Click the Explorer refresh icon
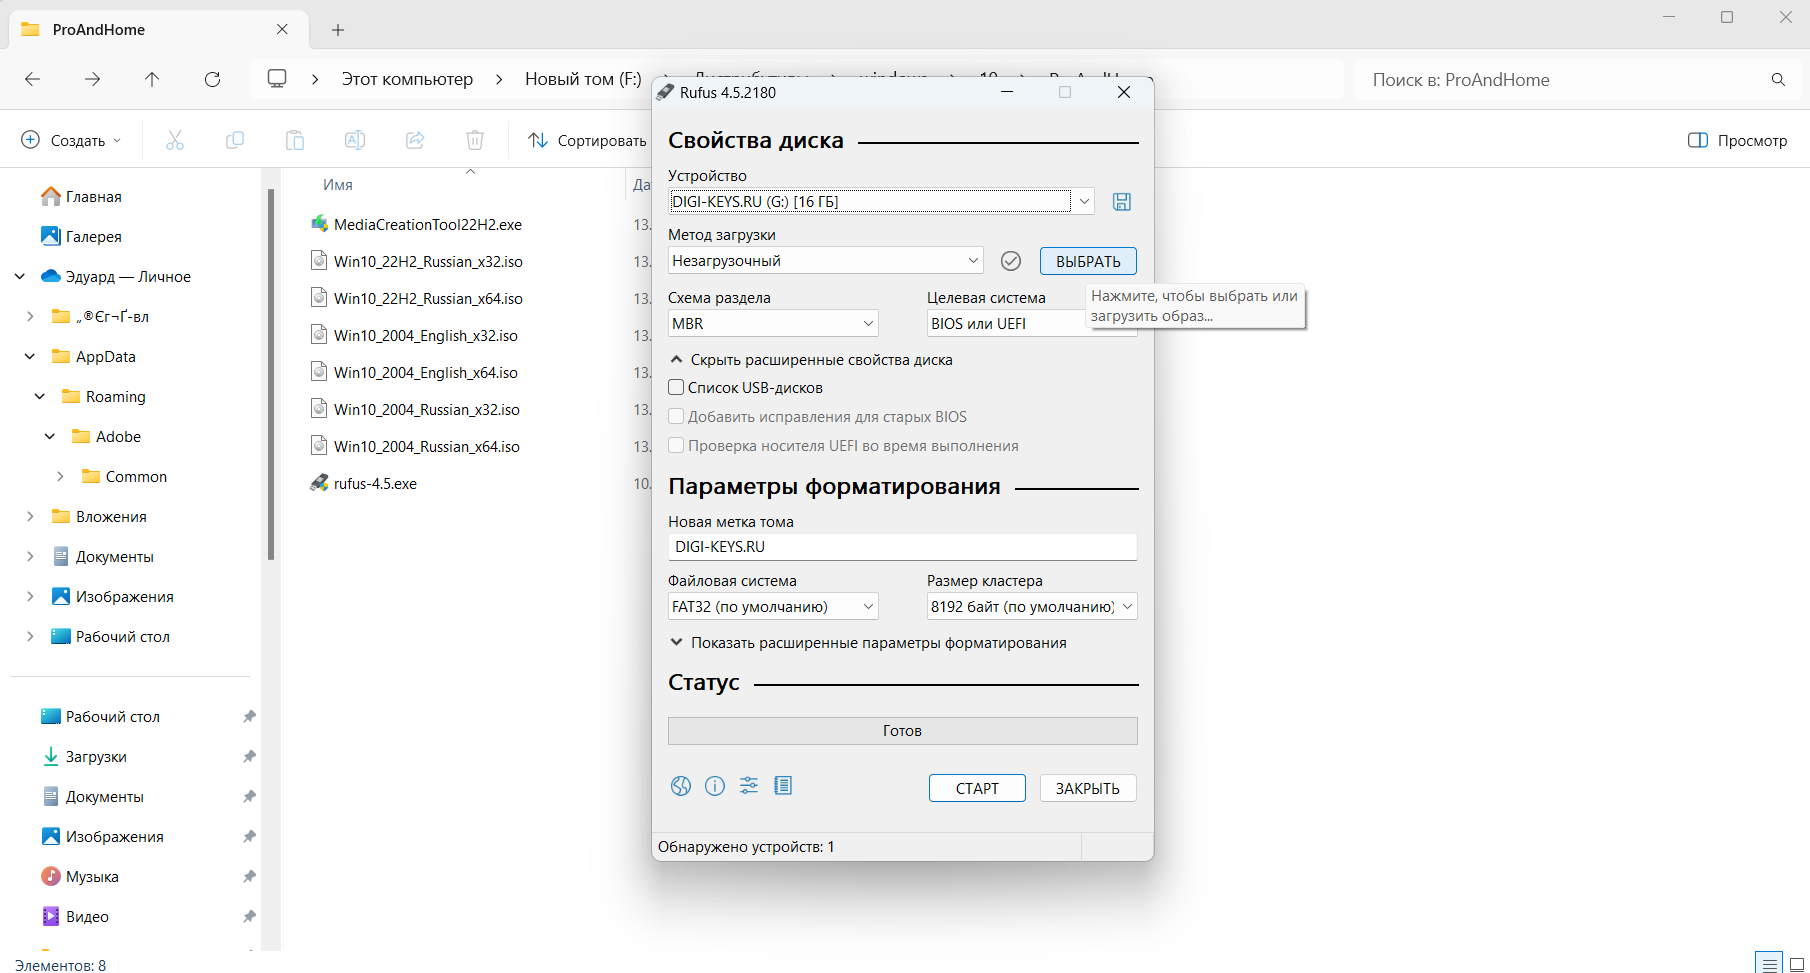Viewport: 1810px width, 973px height. point(212,79)
